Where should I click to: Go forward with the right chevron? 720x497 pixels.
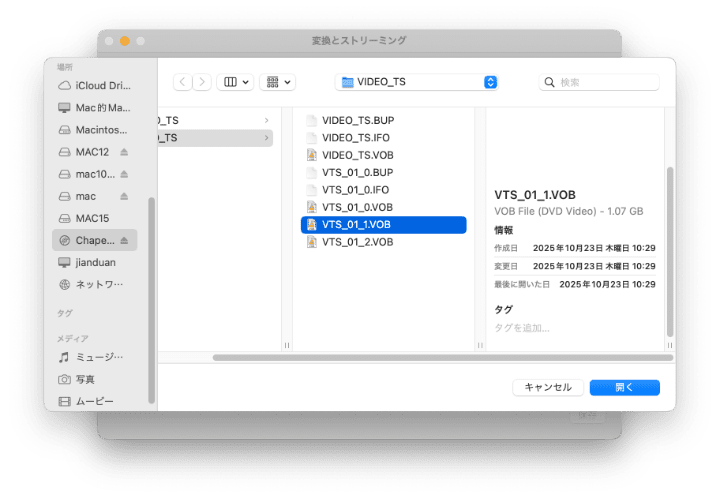(202, 82)
